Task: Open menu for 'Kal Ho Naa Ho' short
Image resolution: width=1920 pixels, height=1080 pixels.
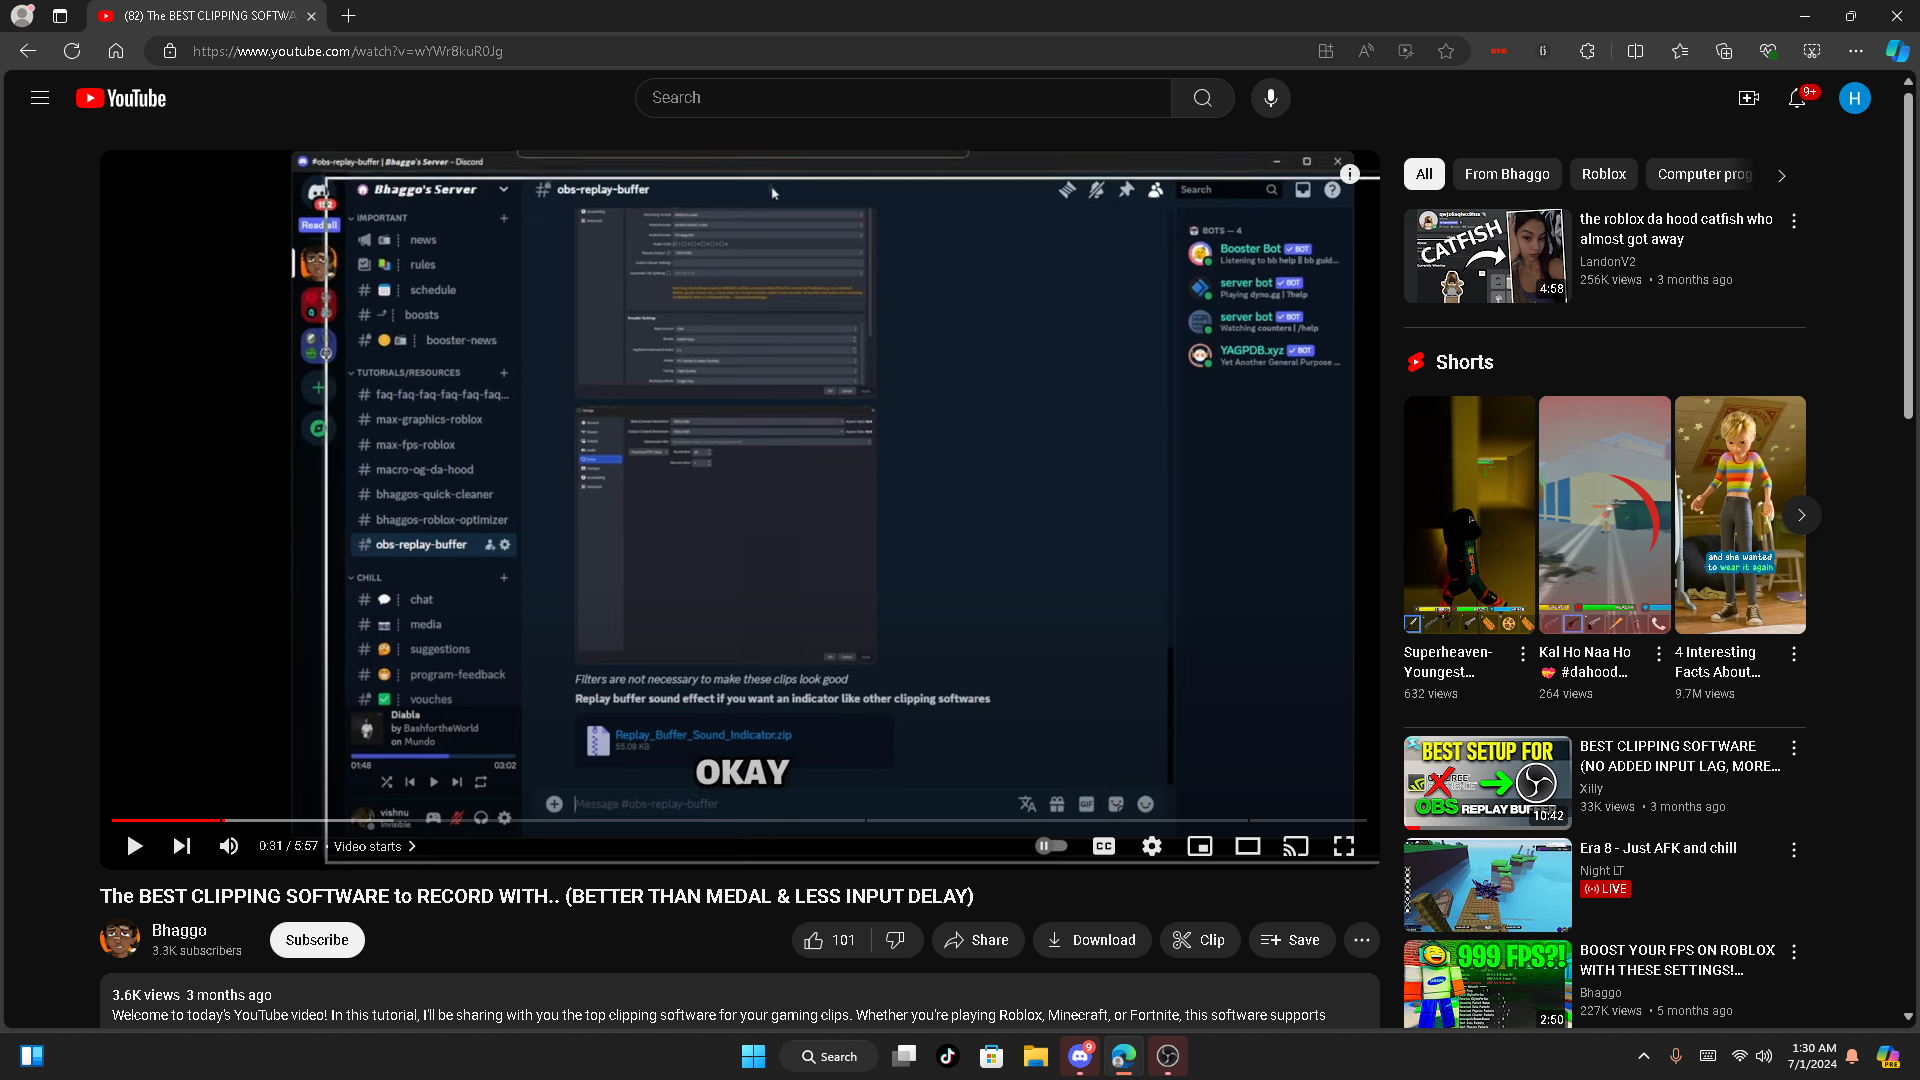Action: click(x=1659, y=654)
